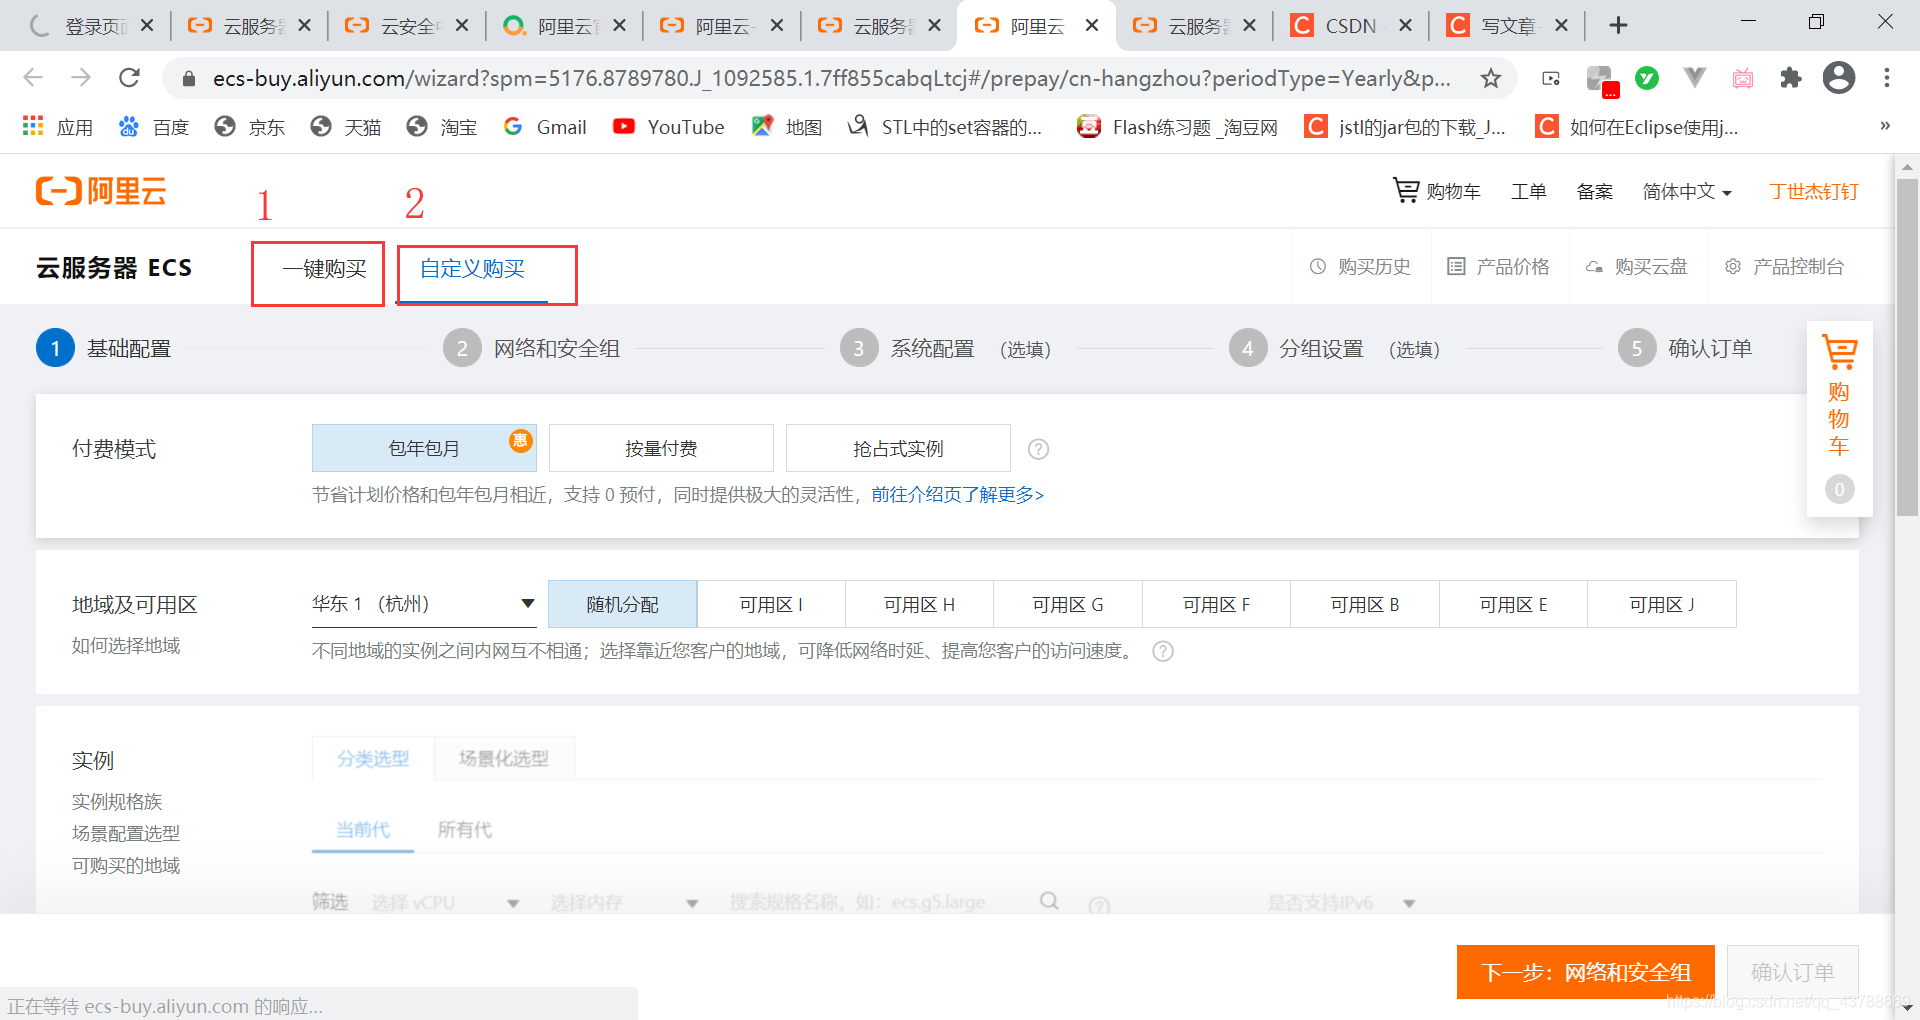Click the green checkmark extension icon
Viewport: 1920px width, 1020px height.
[1647, 78]
